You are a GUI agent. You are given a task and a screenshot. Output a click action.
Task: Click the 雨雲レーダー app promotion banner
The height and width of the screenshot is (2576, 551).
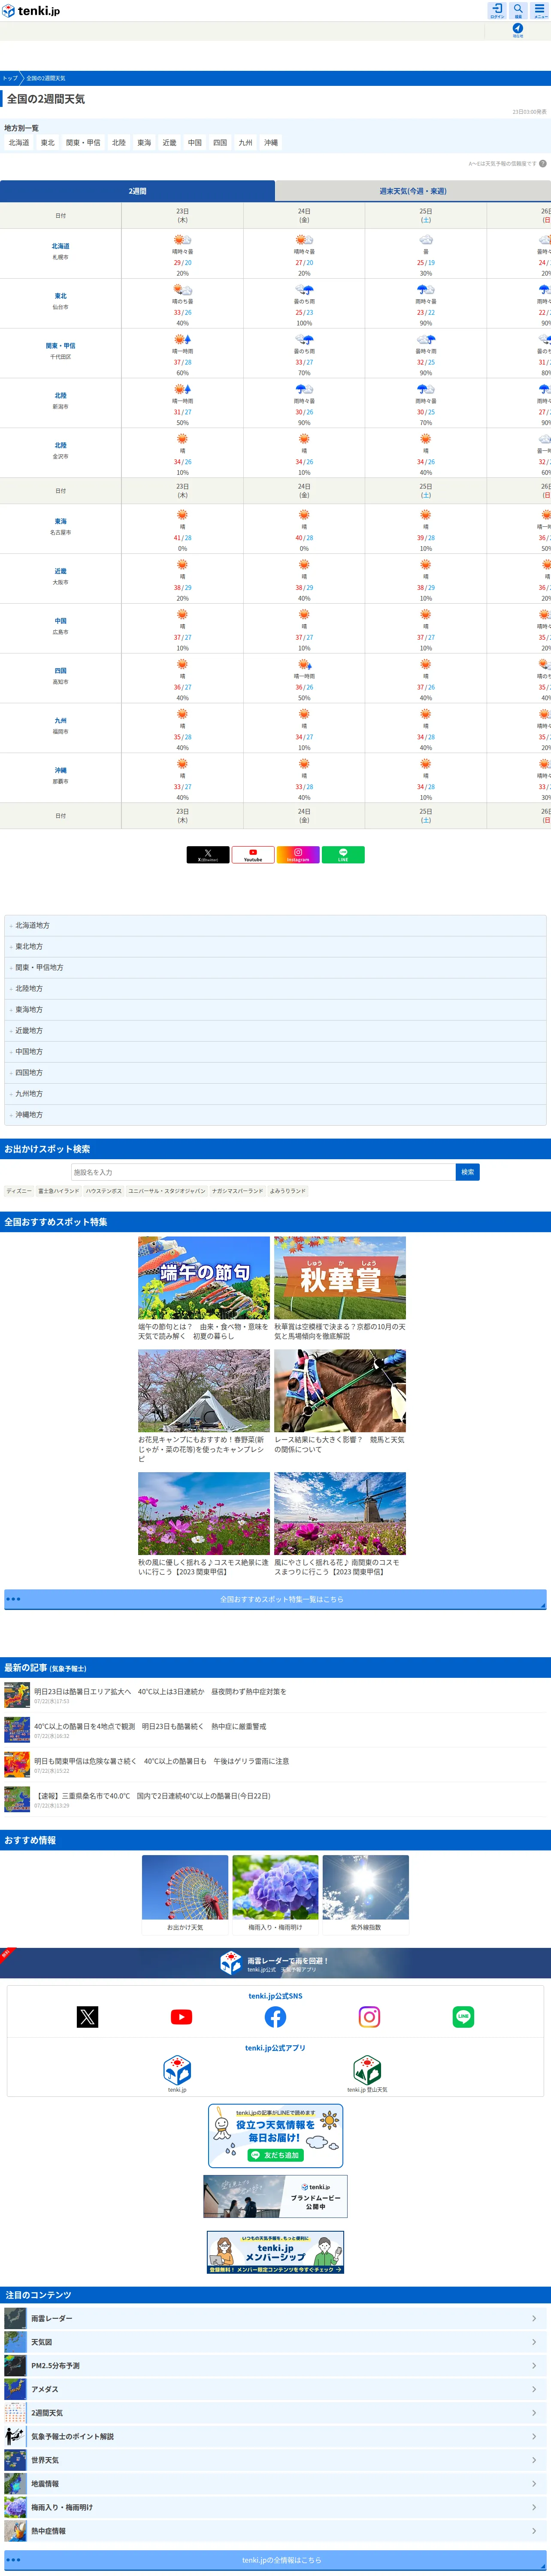pos(275,1963)
